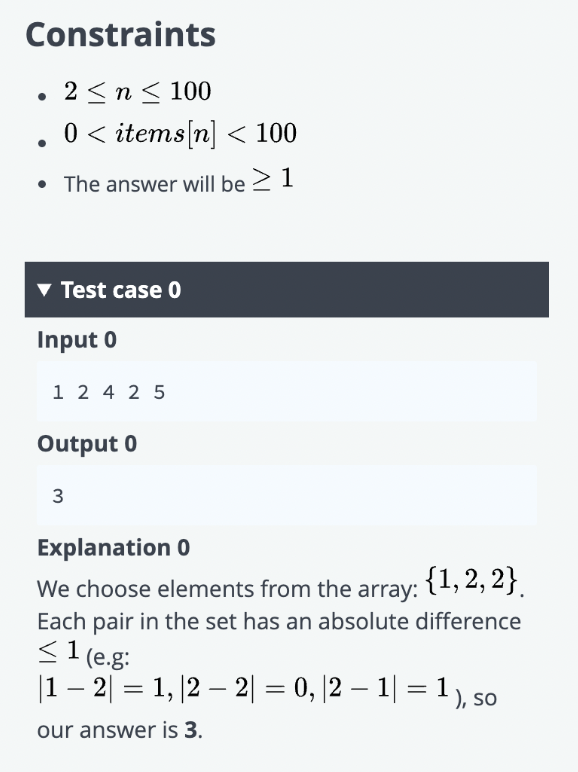
Task: Click 'We choose elements from the array' text
Action: (x=227, y=589)
